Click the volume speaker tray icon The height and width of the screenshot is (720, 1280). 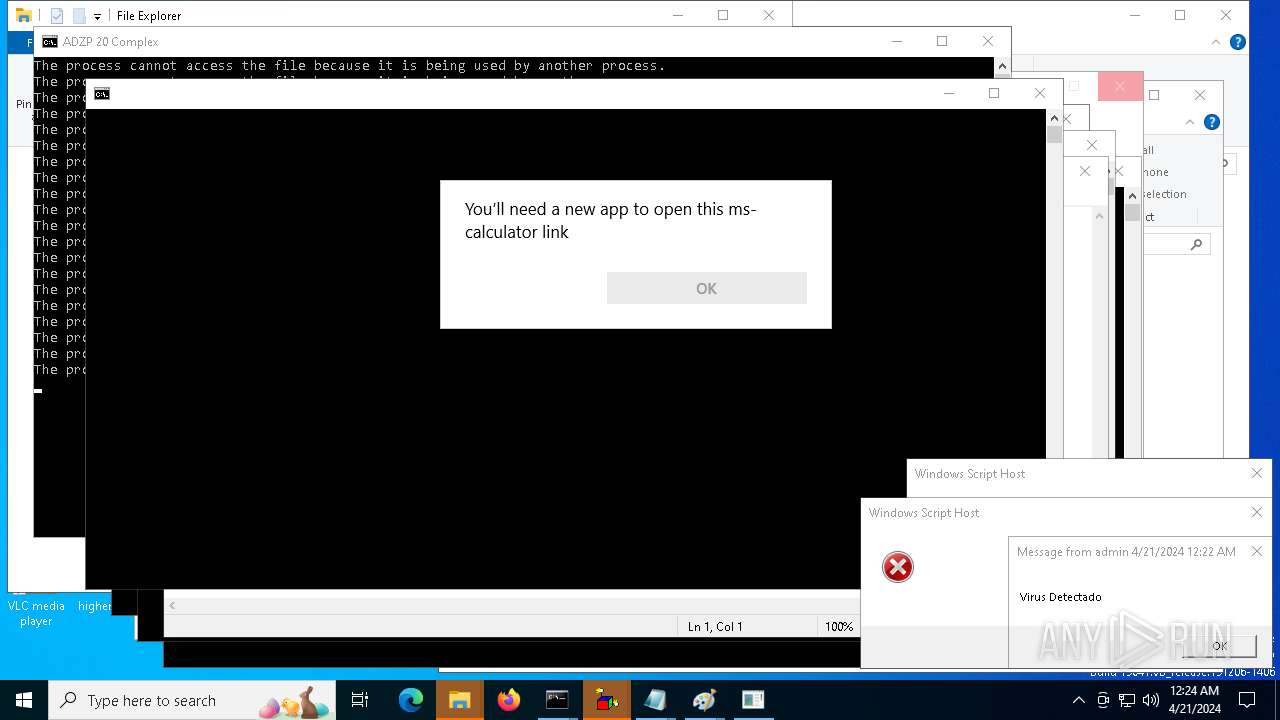1150,700
